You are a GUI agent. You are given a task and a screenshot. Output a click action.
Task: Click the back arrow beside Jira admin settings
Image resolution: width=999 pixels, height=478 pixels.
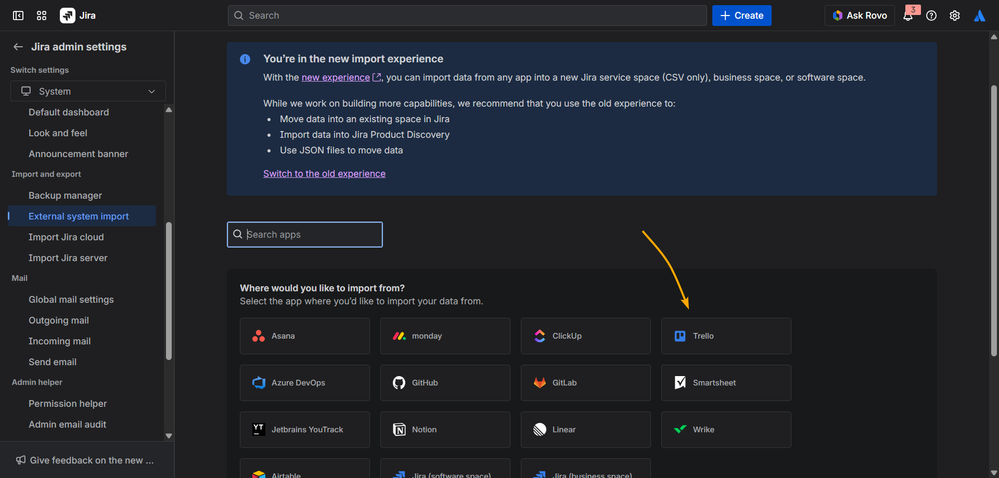point(18,47)
